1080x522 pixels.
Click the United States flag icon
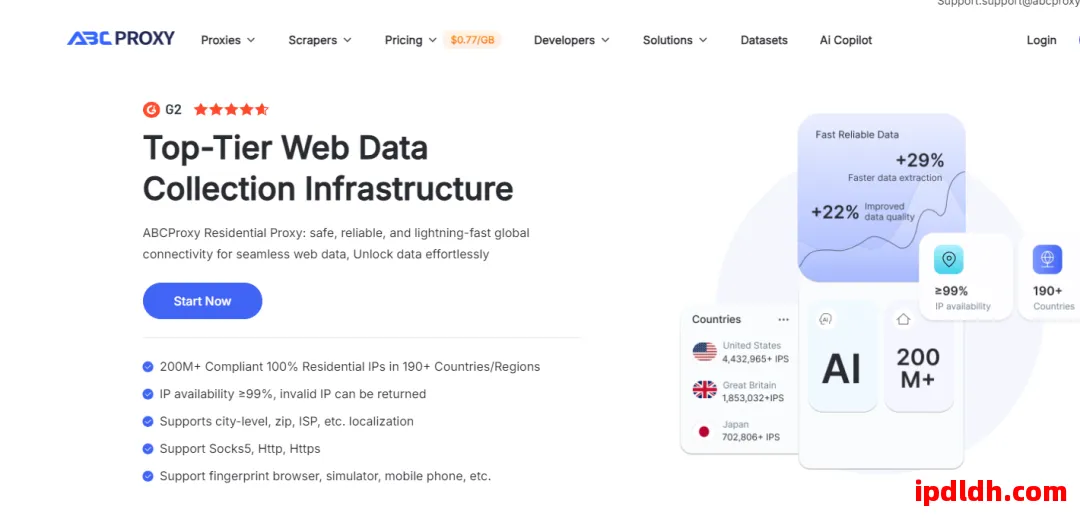704,352
